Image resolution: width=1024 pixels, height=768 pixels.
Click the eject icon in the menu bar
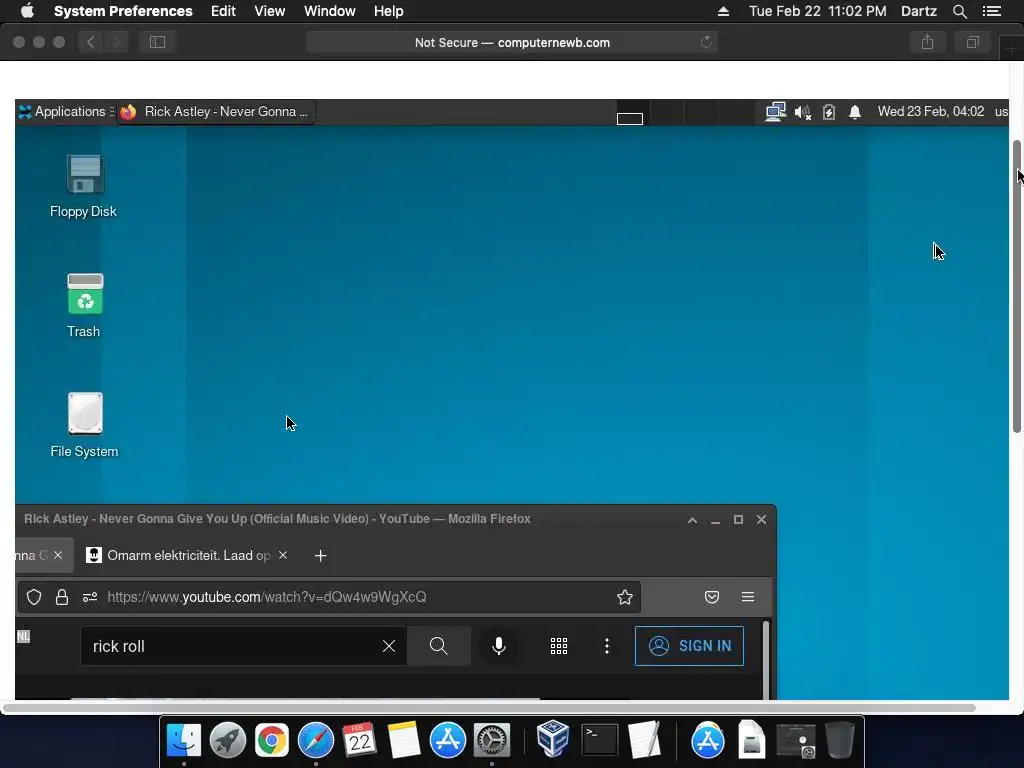coord(724,11)
